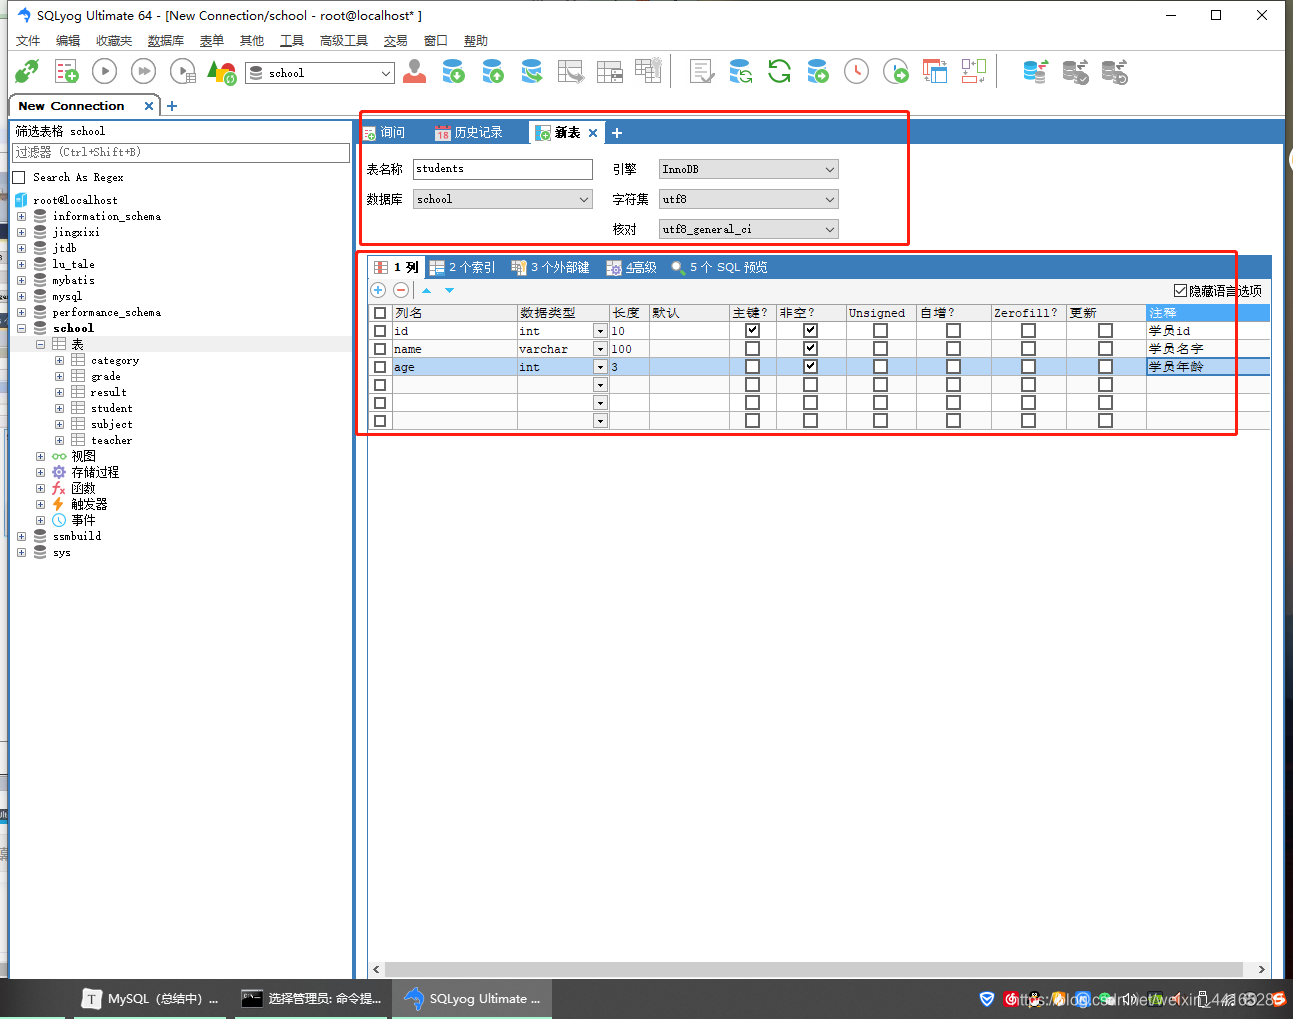
Task: Open the 3 个外部键 tab
Action: coord(550,267)
